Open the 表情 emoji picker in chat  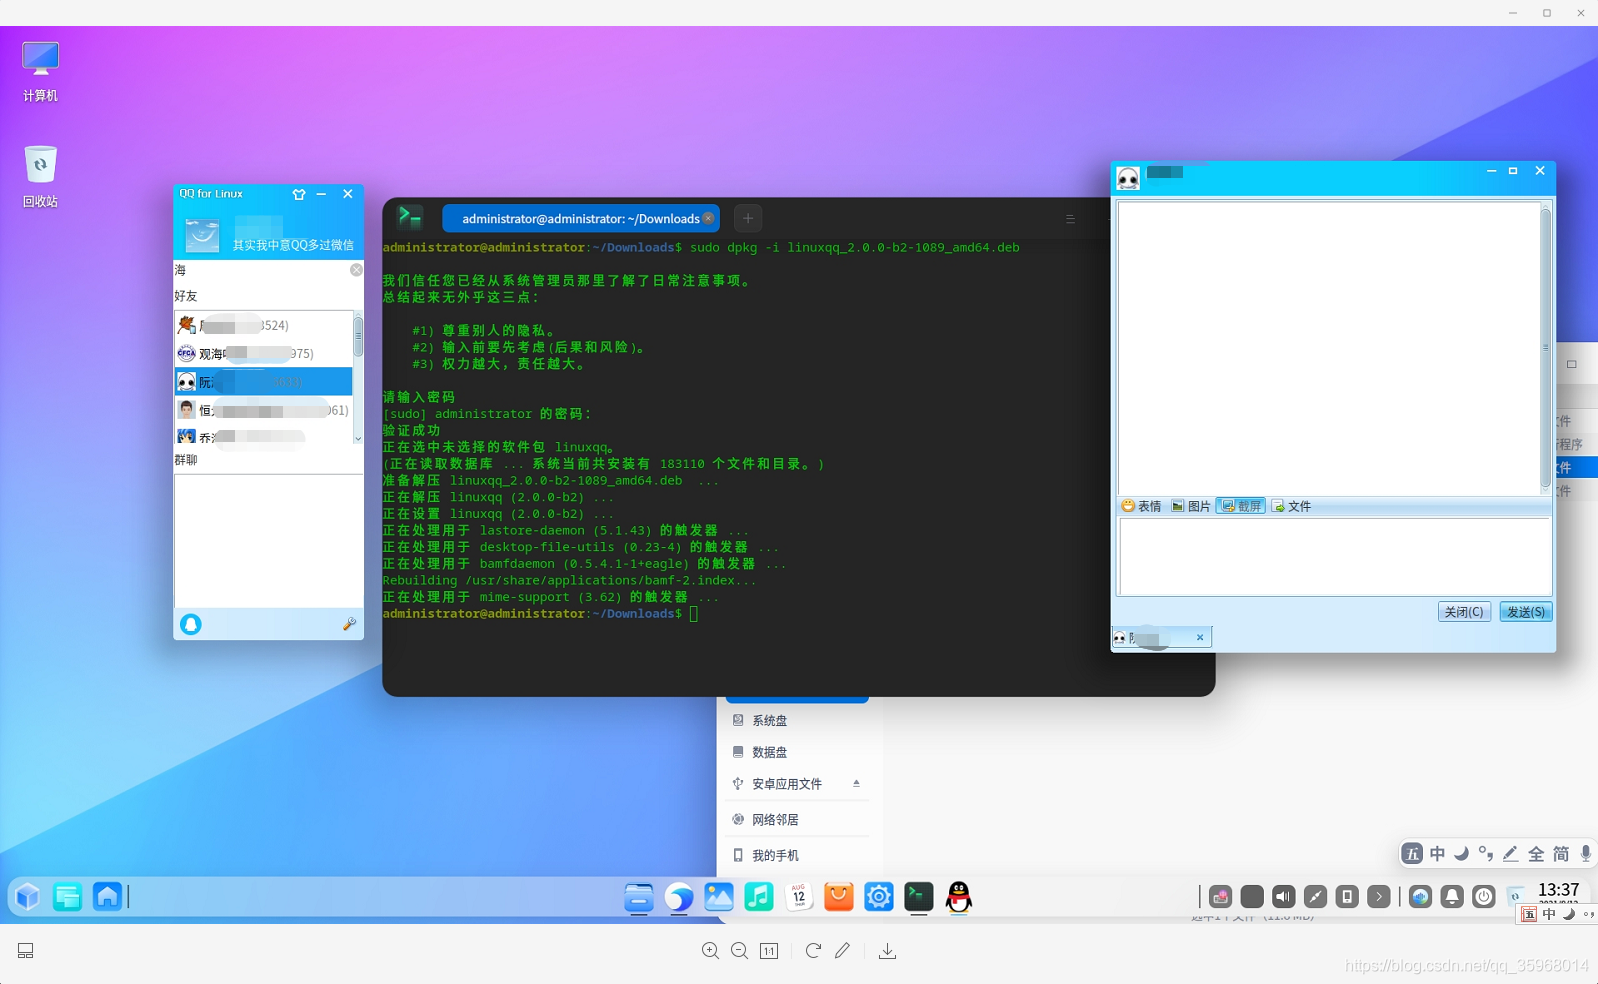click(x=1141, y=506)
